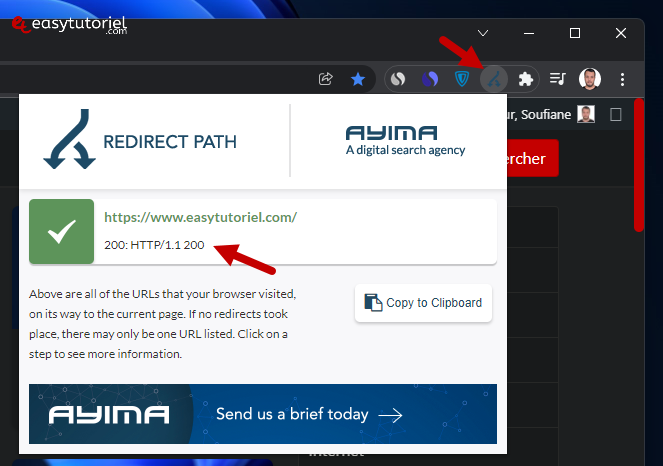Click the Ayima digital search agency logo
The height and width of the screenshot is (466, 663).
click(x=405, y=141)
